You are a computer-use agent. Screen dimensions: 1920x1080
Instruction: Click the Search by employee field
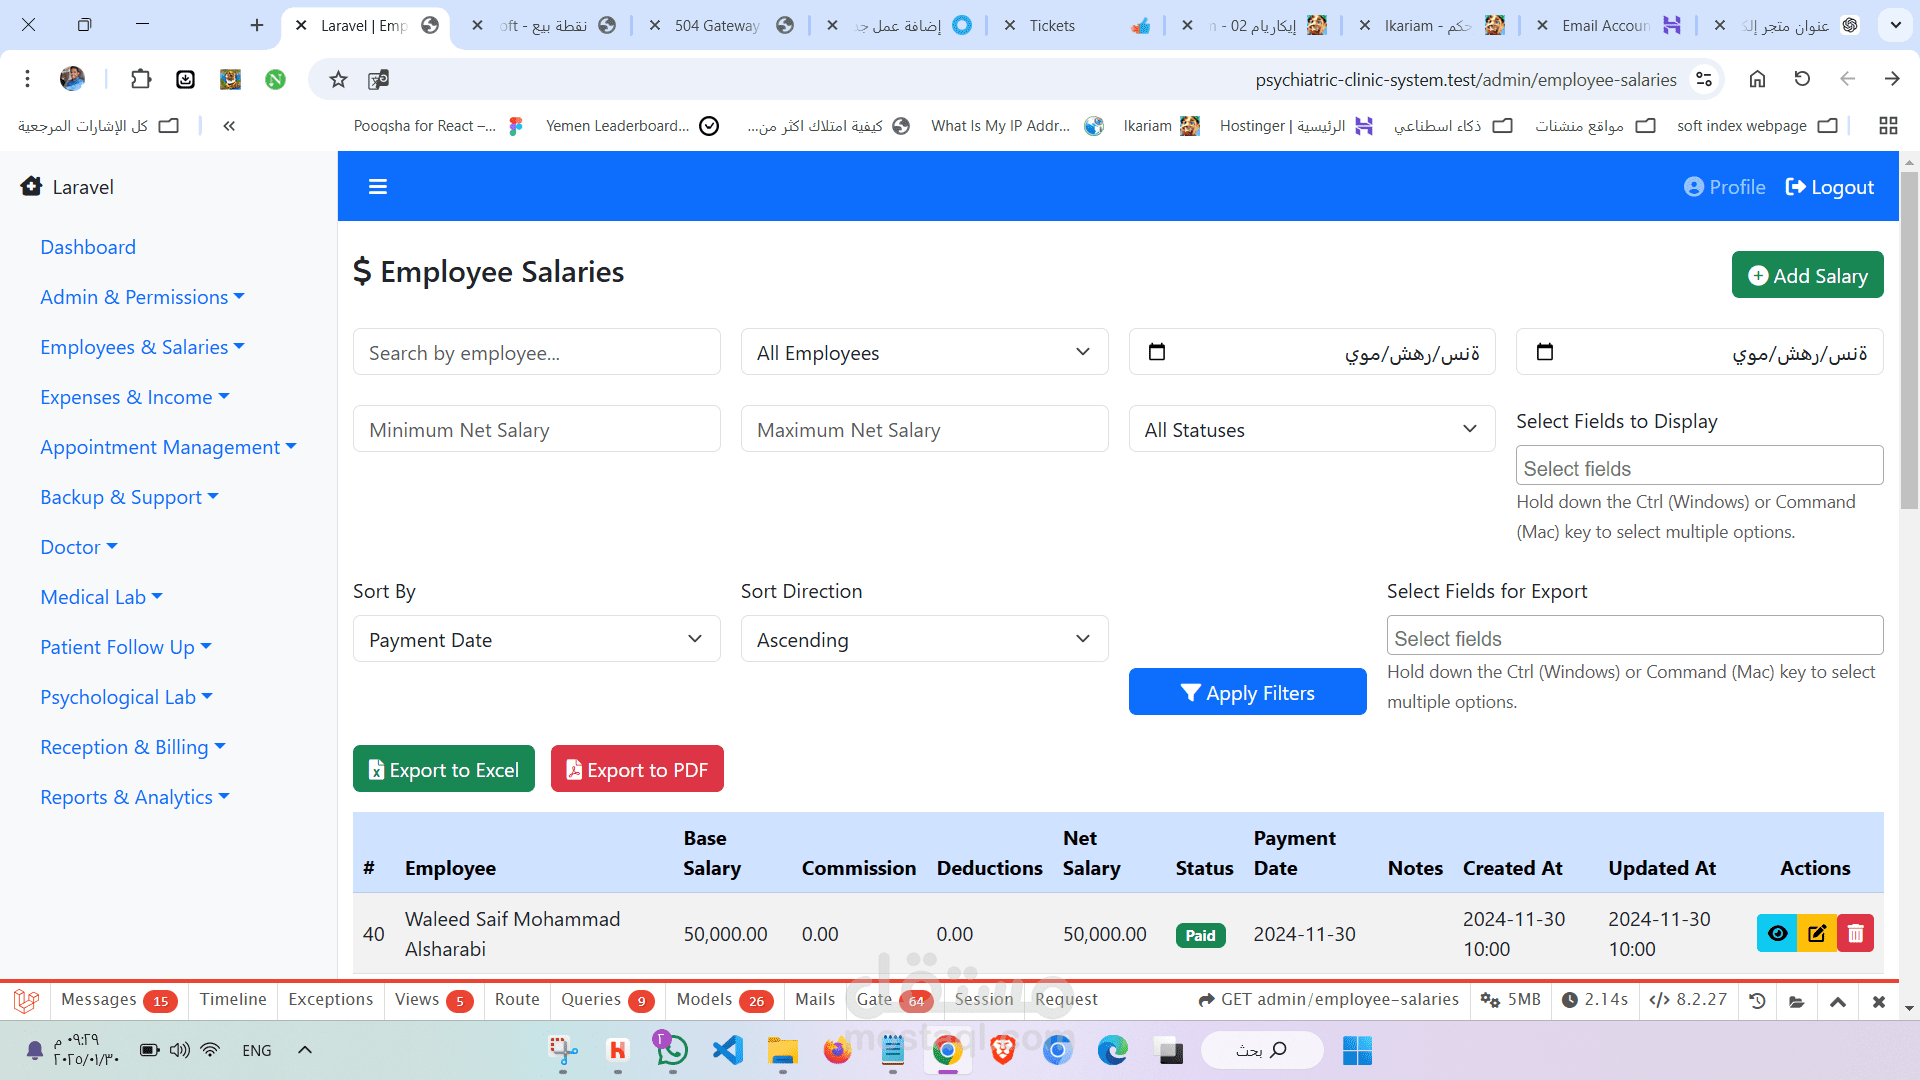(536, 352)
